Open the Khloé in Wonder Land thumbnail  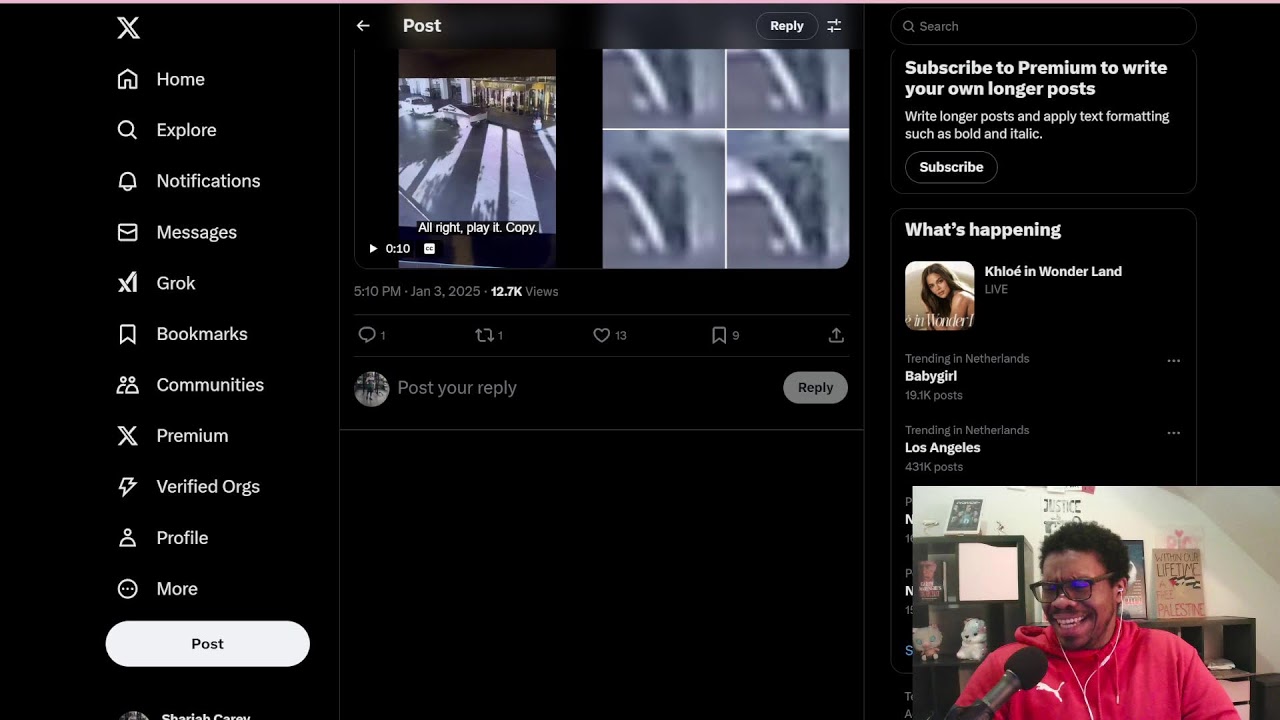(939, 295)
